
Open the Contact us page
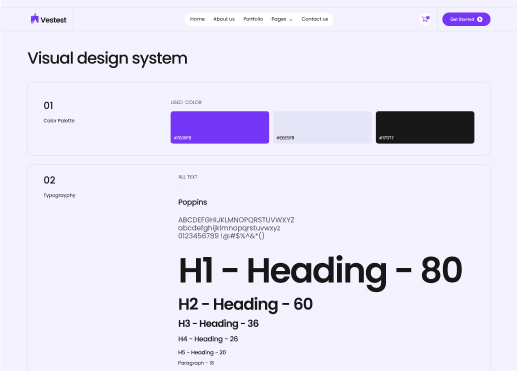click(315, 19)
